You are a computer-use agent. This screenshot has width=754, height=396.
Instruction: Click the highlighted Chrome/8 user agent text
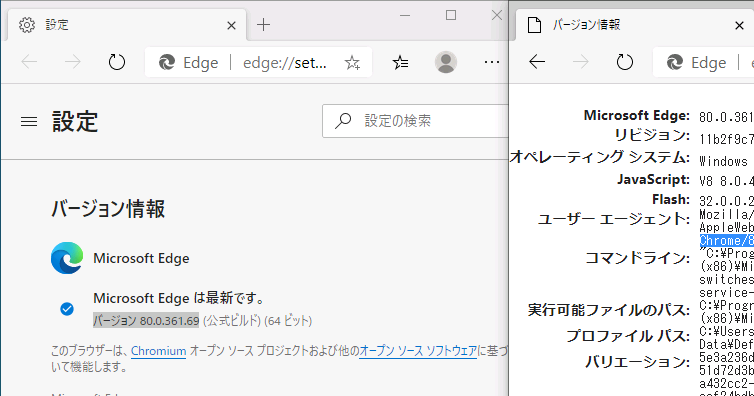pos(727,241)
